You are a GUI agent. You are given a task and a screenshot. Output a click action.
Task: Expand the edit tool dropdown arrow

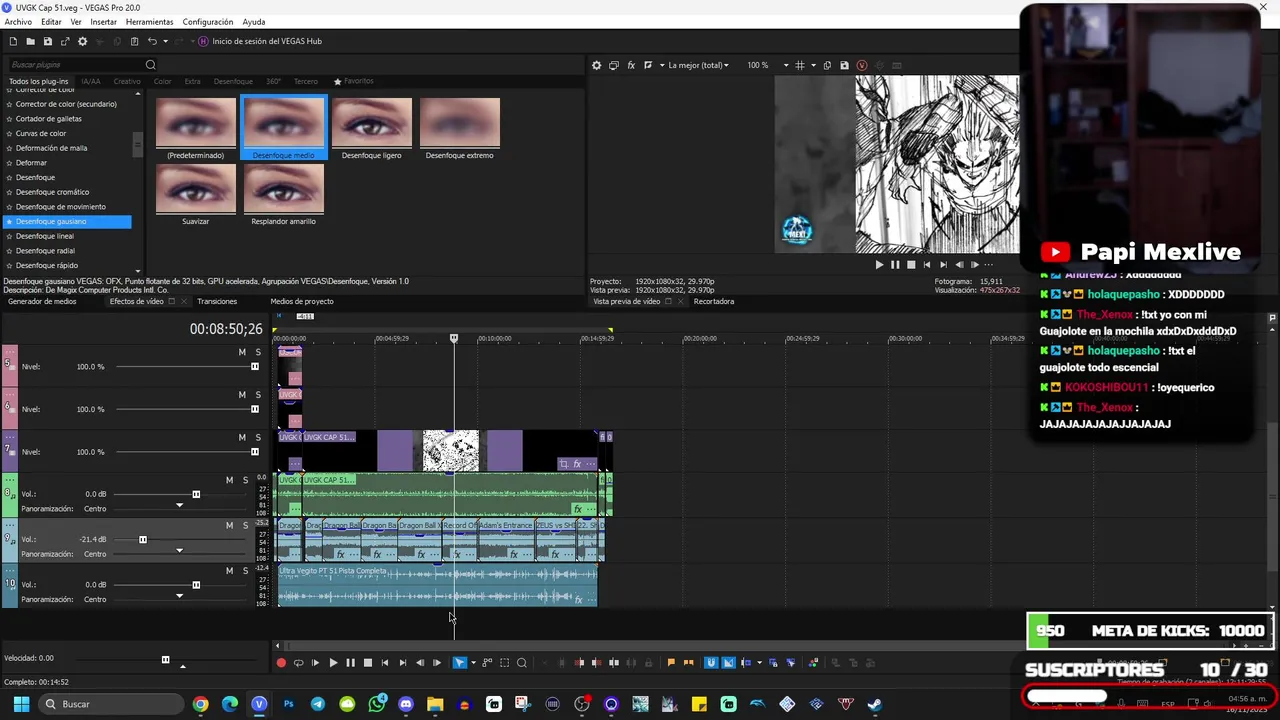473,662
